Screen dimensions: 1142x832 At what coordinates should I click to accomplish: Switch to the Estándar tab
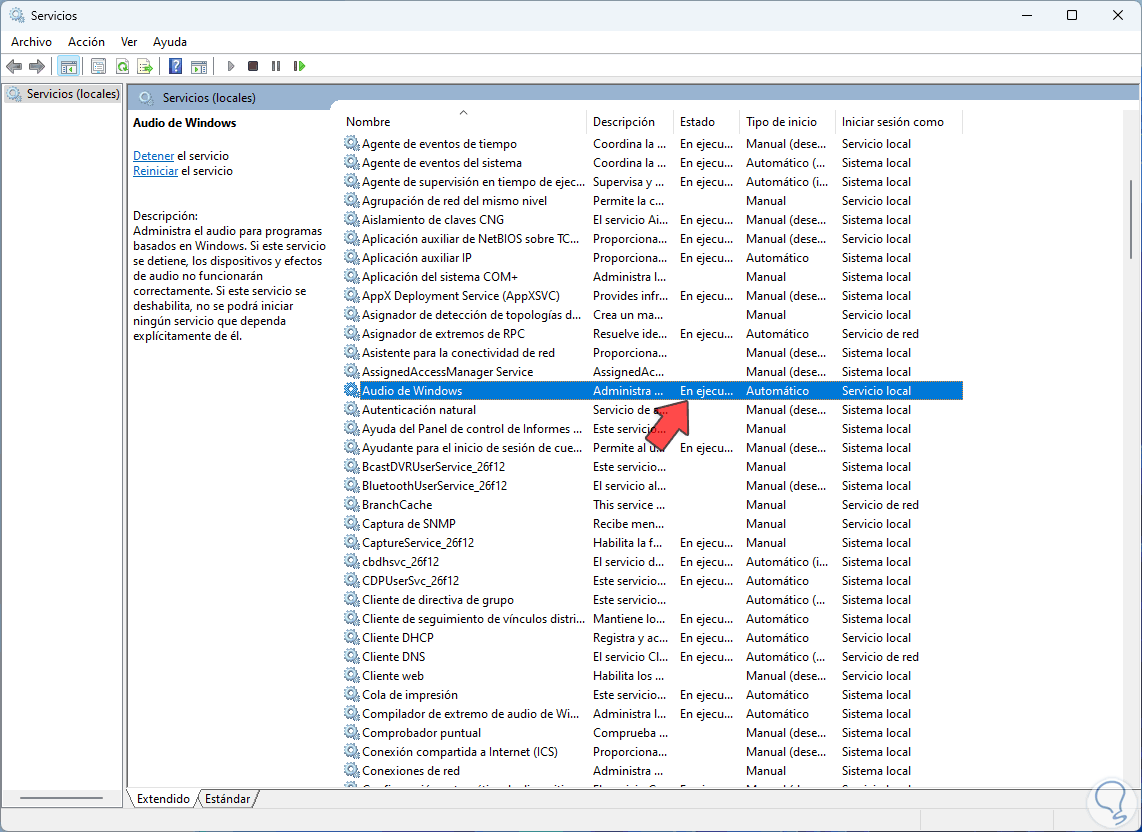coord(227,798)
